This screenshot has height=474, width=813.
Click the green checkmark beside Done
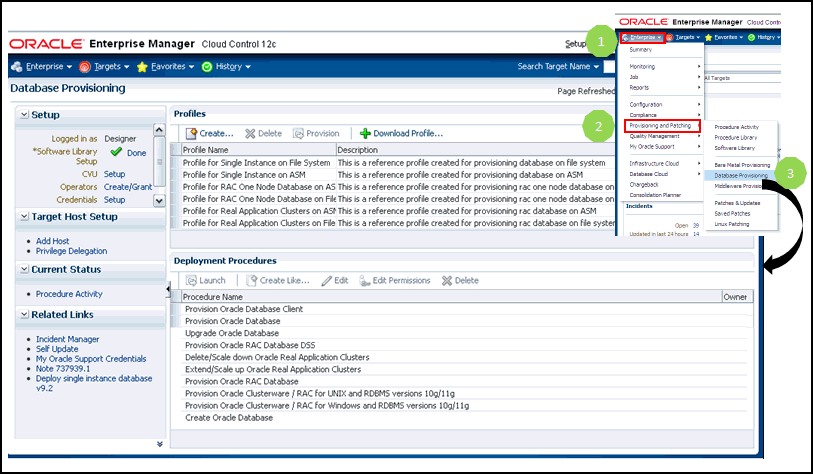[x=116, y=152]
